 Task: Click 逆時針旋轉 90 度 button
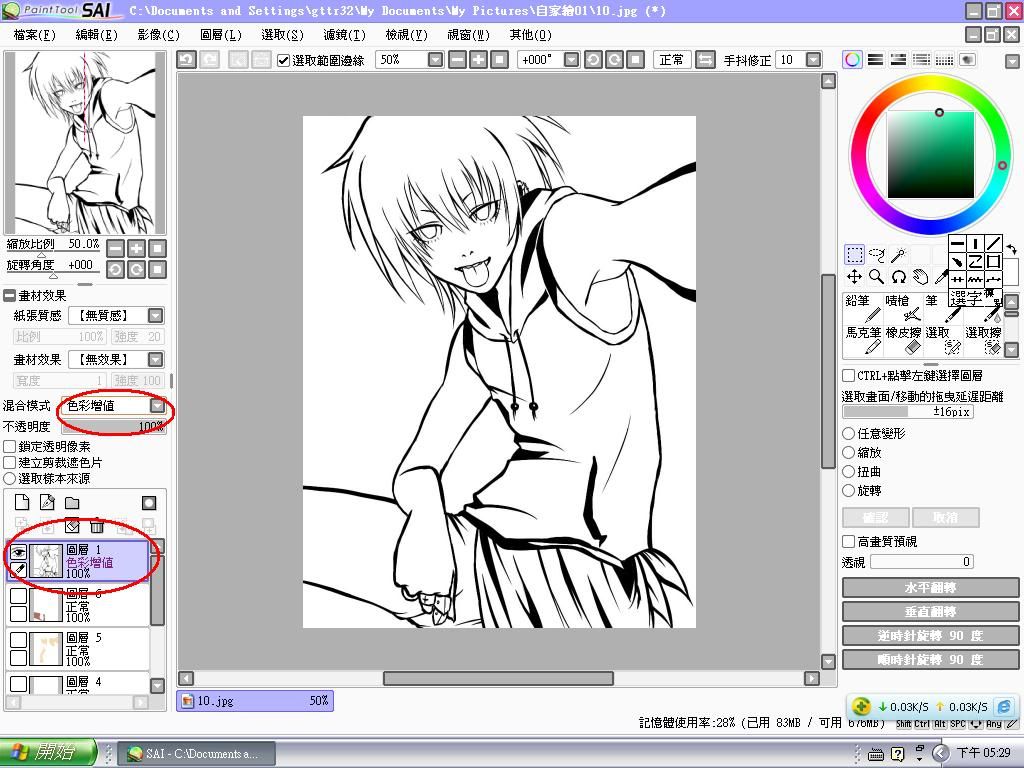pos(930,635)
